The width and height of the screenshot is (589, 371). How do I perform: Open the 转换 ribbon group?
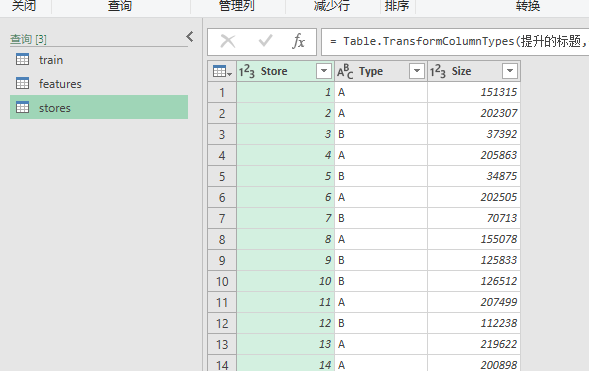pos(528,6)
